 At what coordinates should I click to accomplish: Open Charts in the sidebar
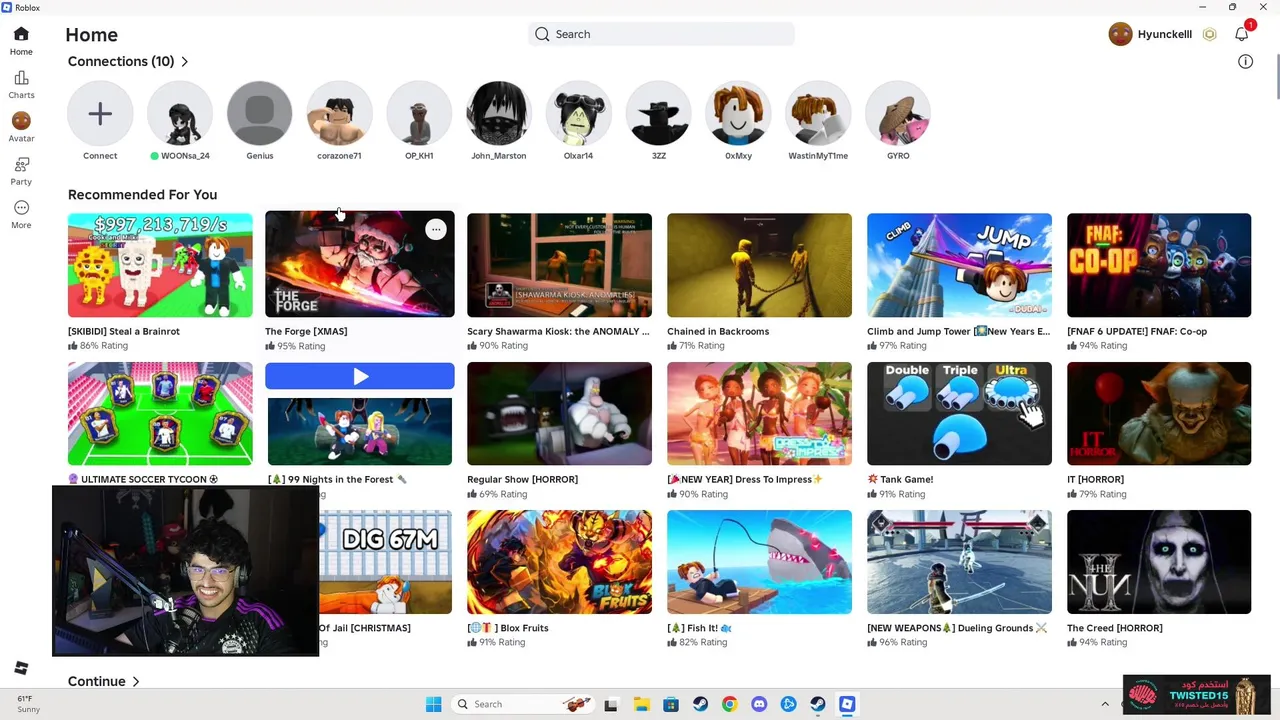21,85
